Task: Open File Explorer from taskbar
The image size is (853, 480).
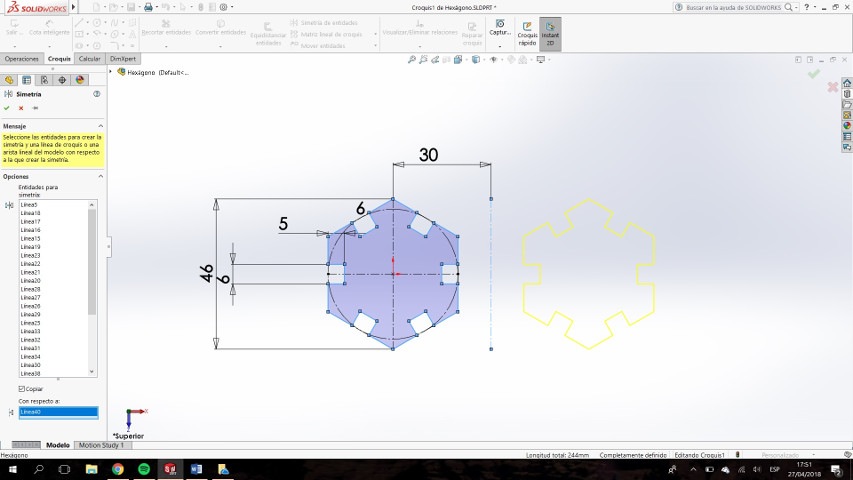Action: click(x=91, y=469)
